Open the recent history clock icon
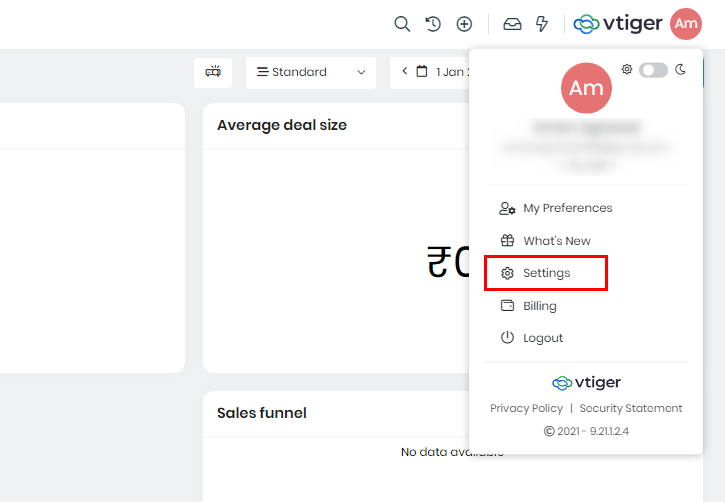Screen dimensions: 725x502 (433, 24)
